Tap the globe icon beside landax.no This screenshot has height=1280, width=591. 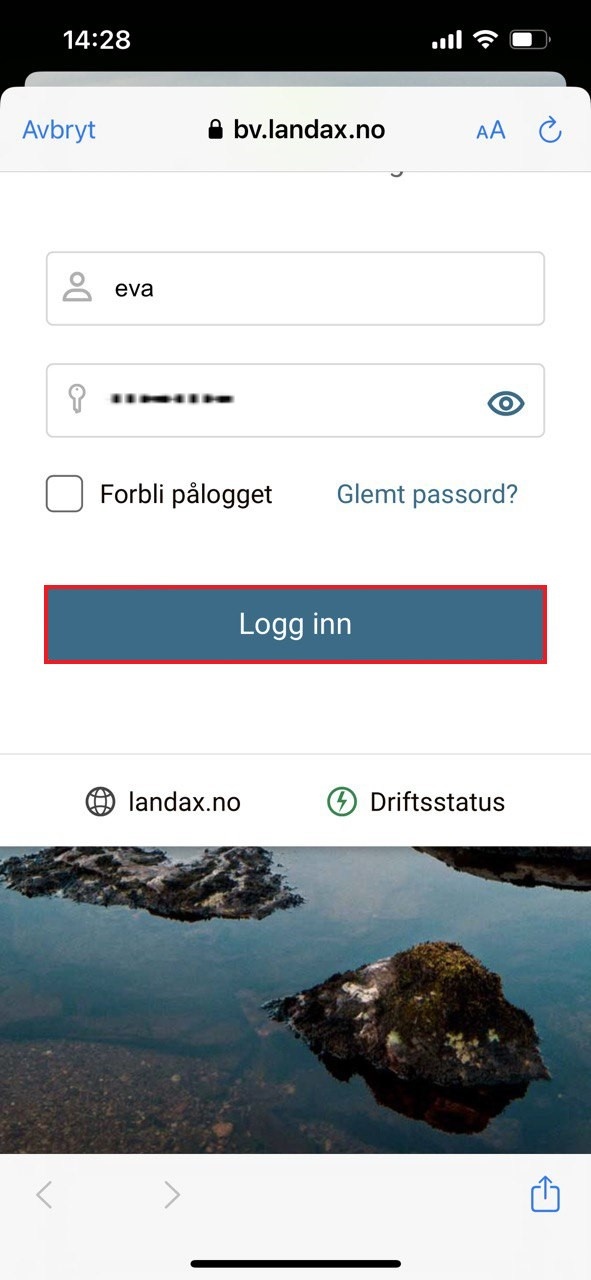[100, 802]
